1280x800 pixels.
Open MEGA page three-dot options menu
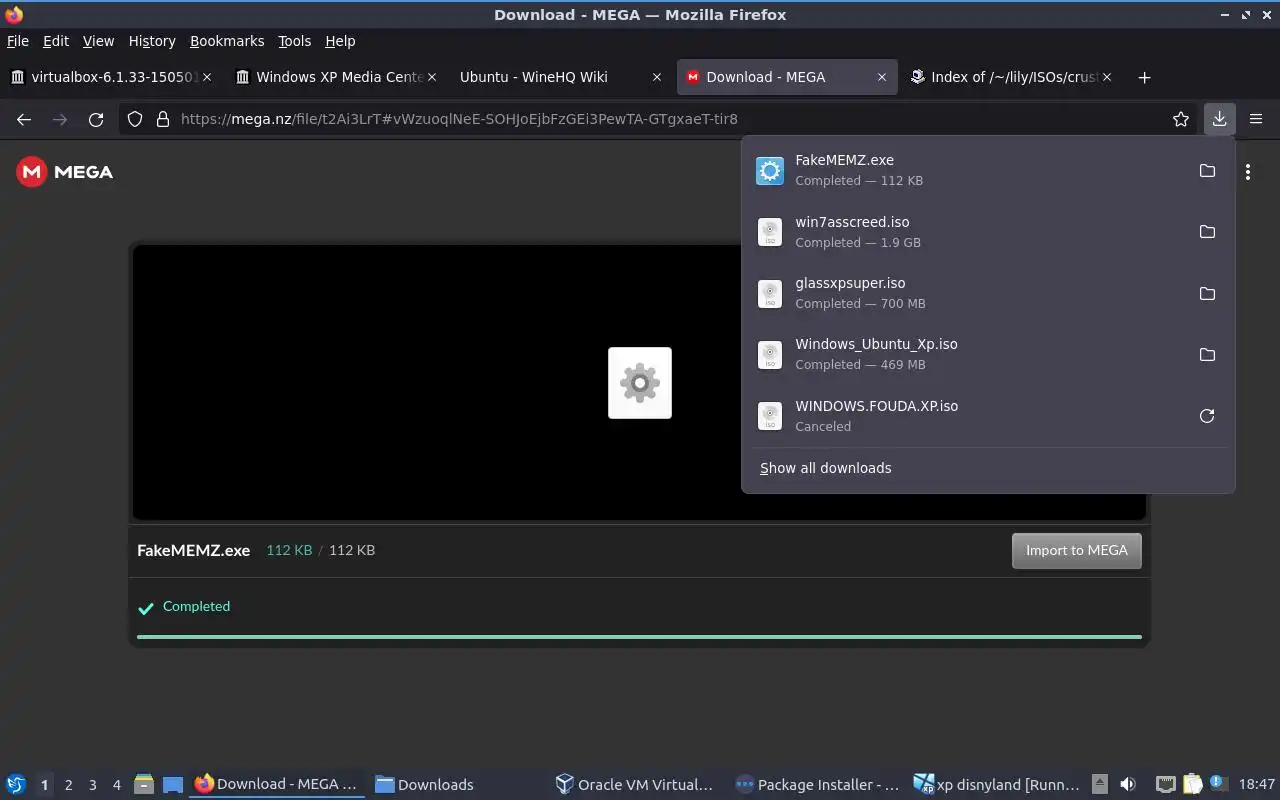(1248, 172)
